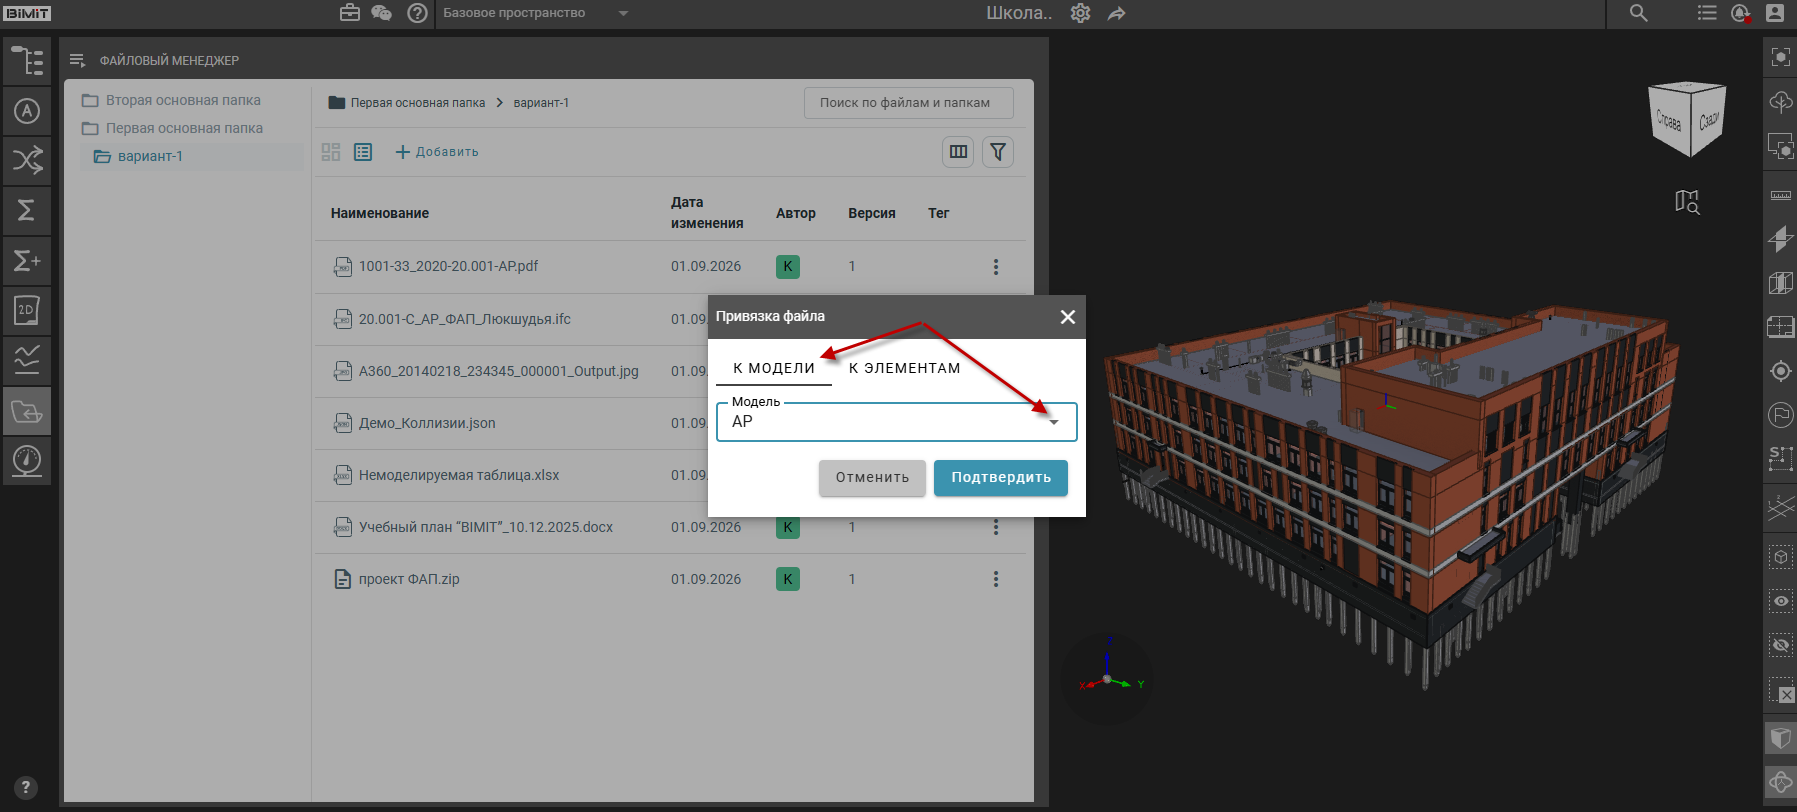Select file Демо_Коллизии.json
Screen dimensions: 1797x812
pyautogui.click(x=427, y=423)
